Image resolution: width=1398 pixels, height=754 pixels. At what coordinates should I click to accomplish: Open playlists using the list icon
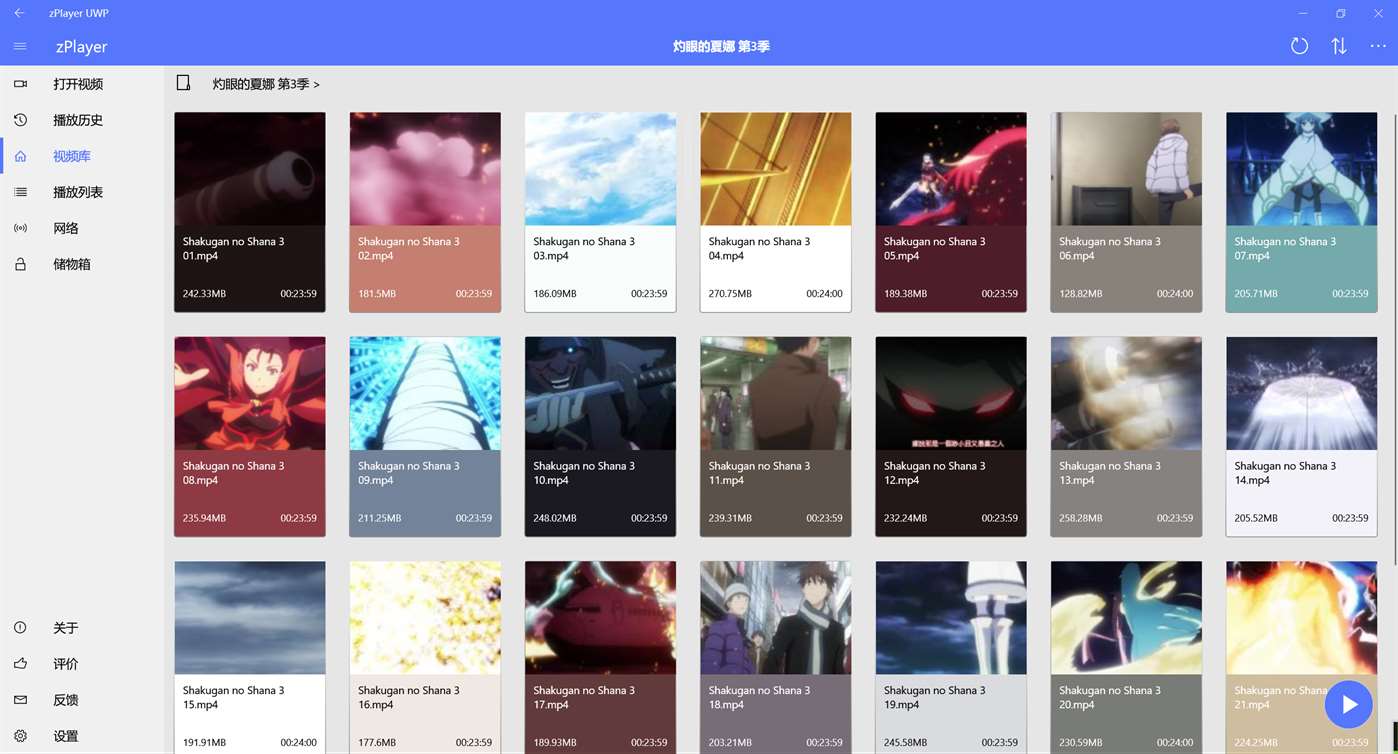pyautogui.click(x=20, y=192)
